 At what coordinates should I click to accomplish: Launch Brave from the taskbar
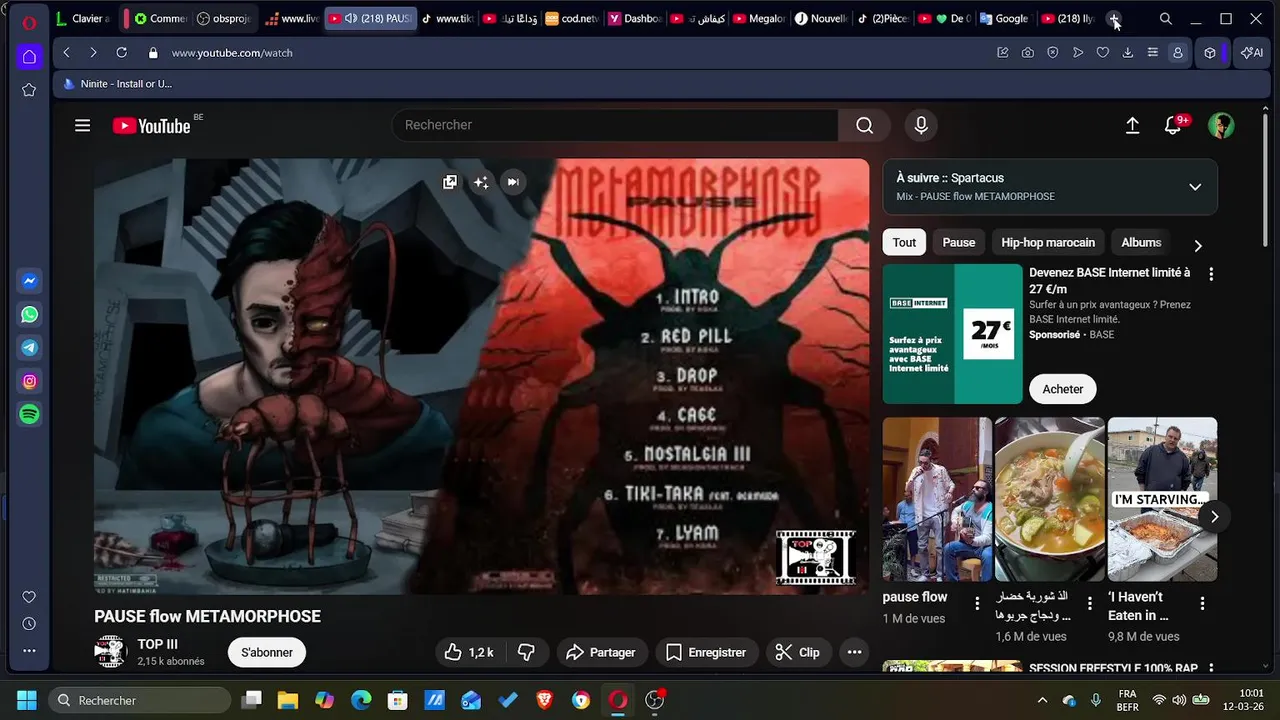(x=544, y=700)
